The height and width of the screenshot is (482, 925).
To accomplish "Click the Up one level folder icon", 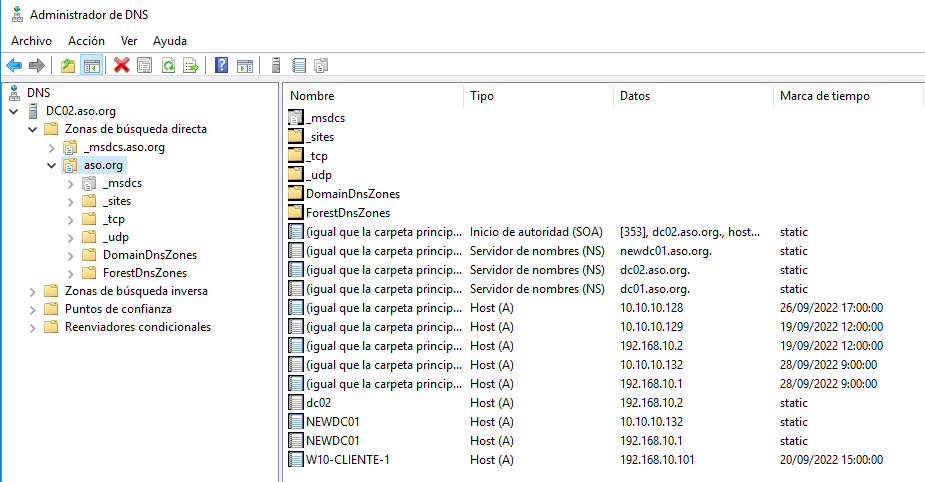I will point(67,66).
